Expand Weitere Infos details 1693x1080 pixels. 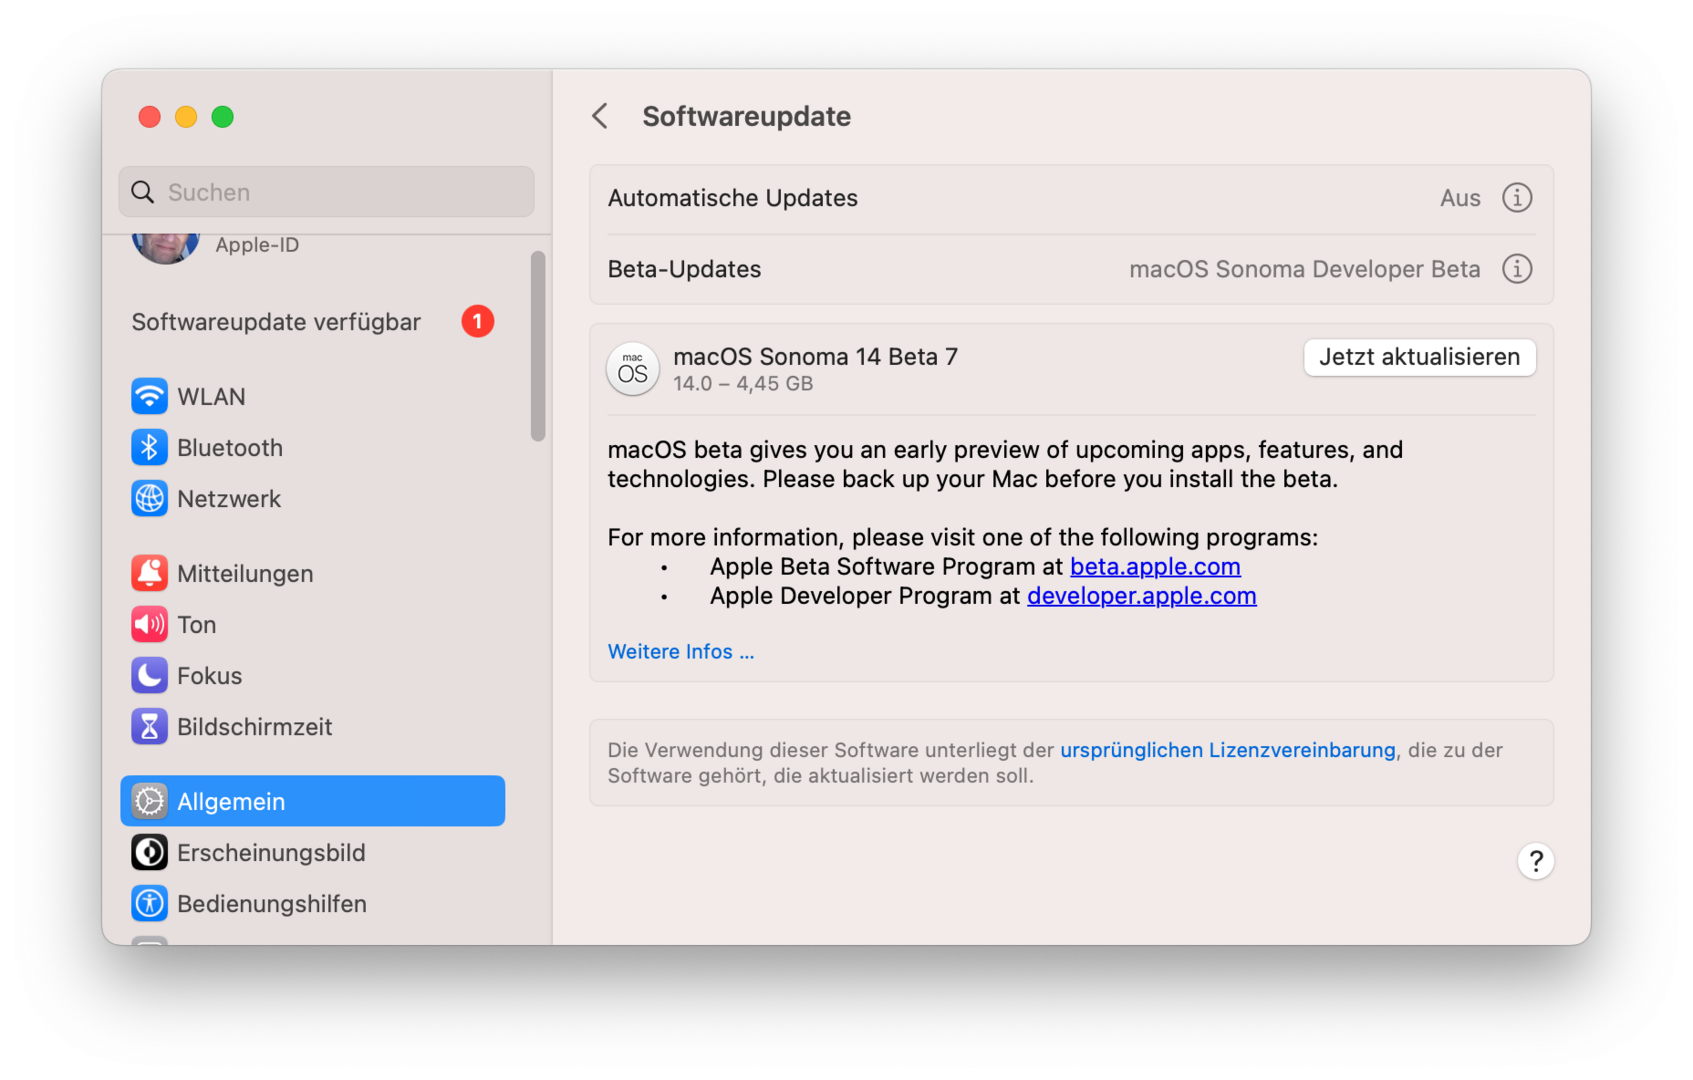coord(680,652)
